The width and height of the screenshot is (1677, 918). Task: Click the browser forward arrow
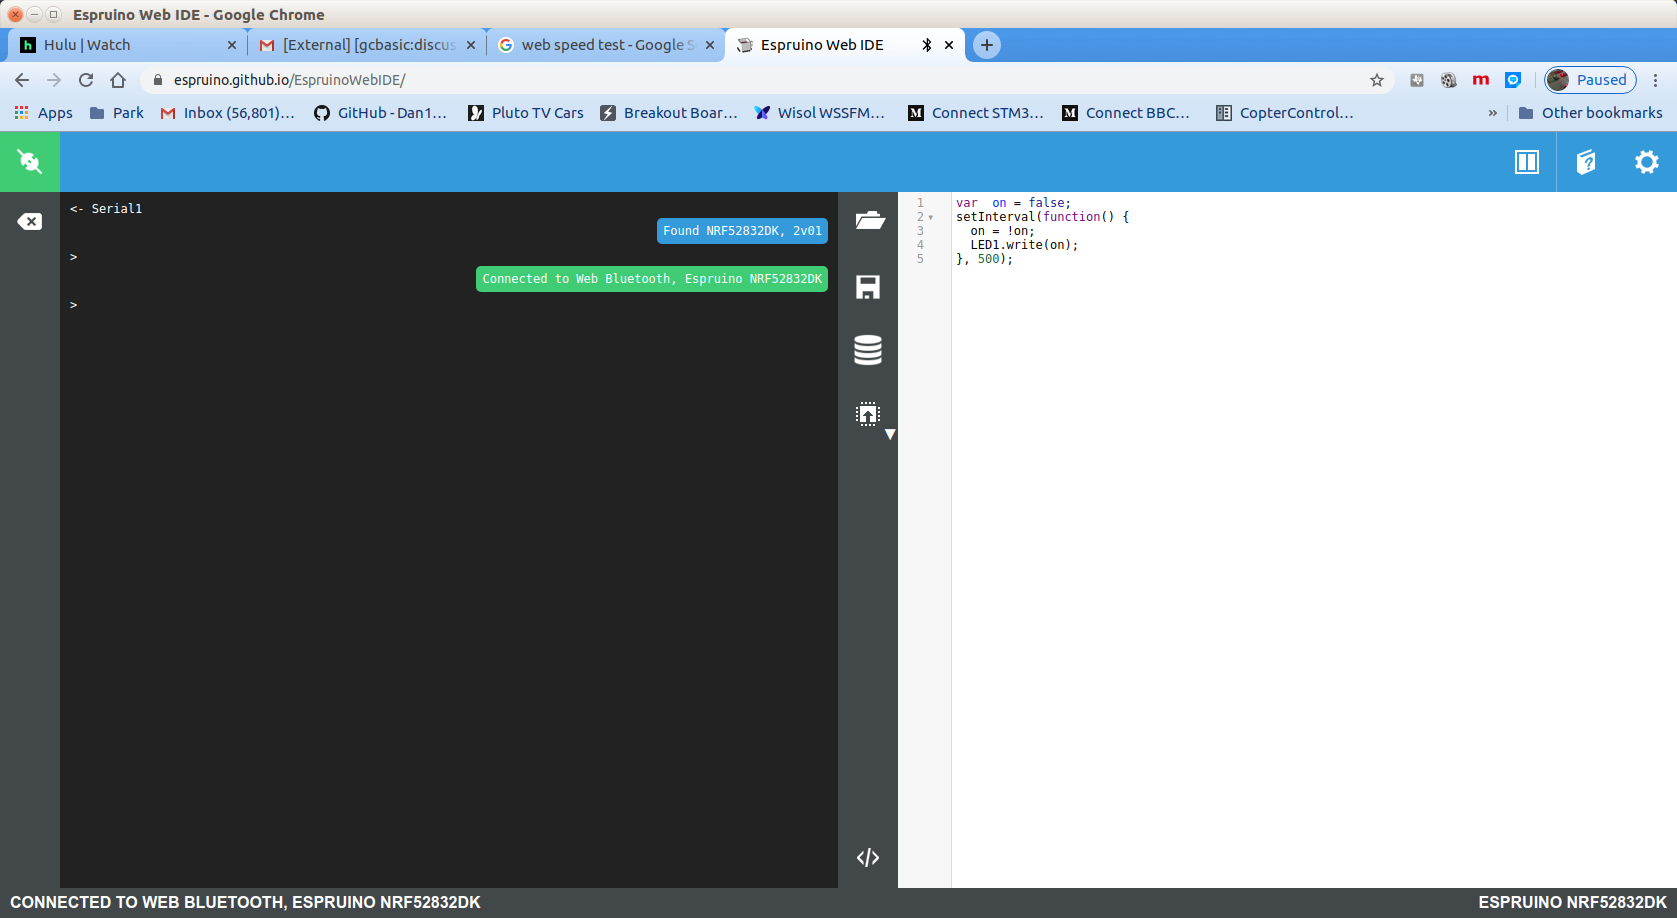[54, 80]
